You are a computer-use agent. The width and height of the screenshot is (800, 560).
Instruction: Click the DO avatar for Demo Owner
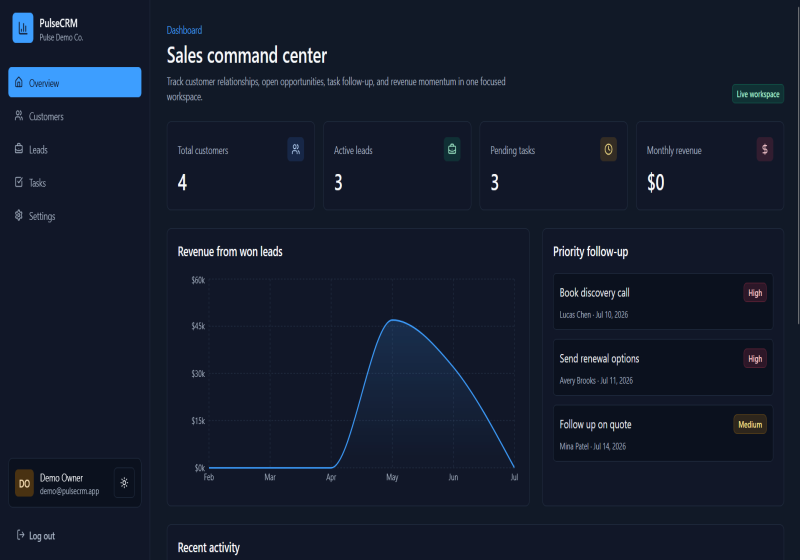click(x=24, y=483)
